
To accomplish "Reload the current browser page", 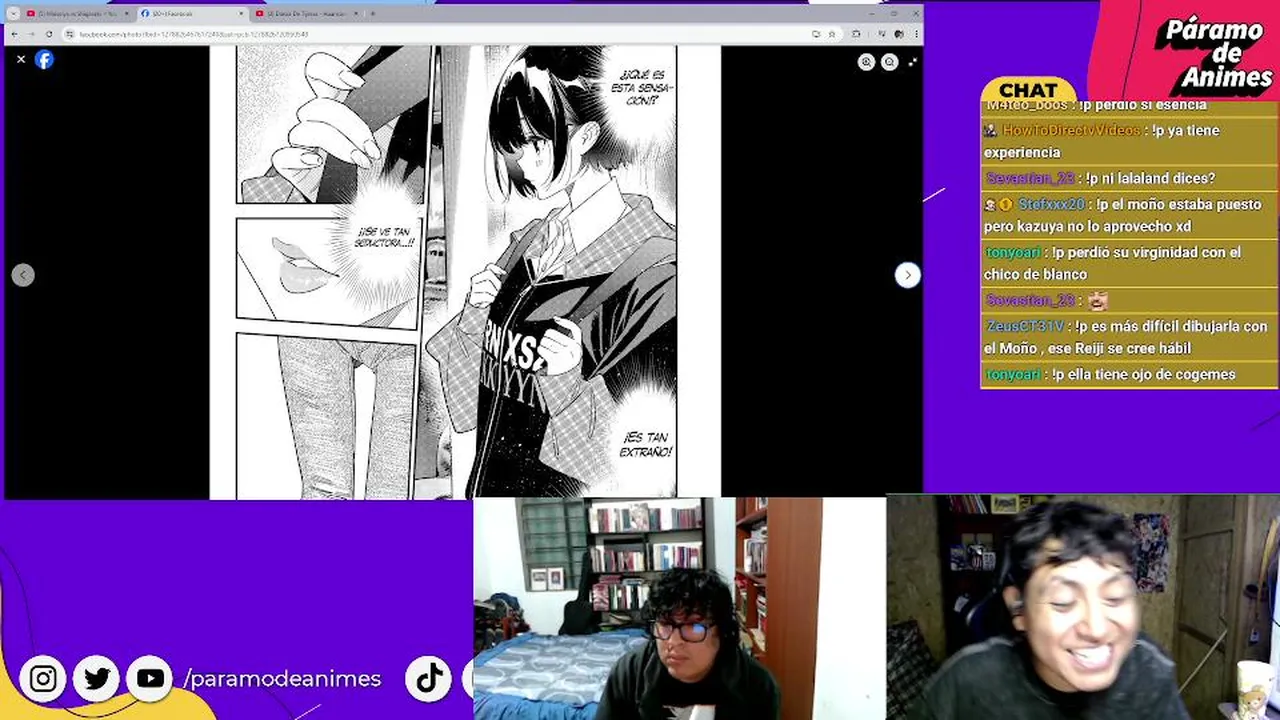I will tap(49, 34).
